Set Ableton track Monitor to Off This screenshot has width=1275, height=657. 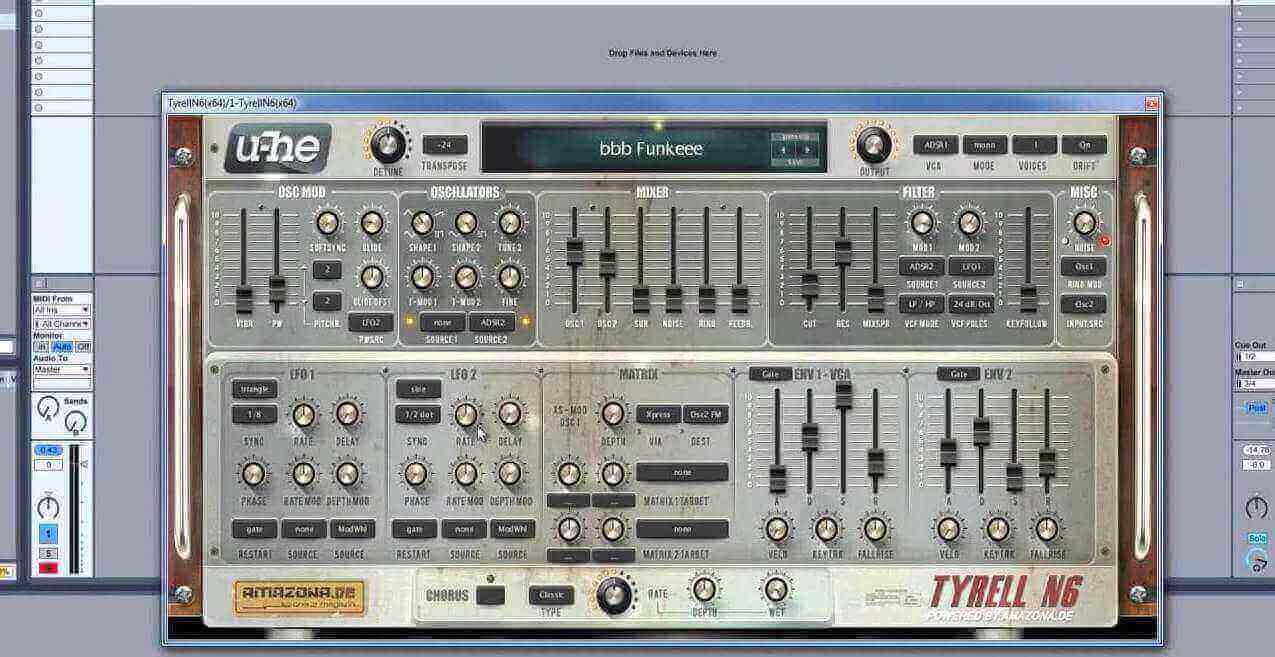tap(83, 346)
